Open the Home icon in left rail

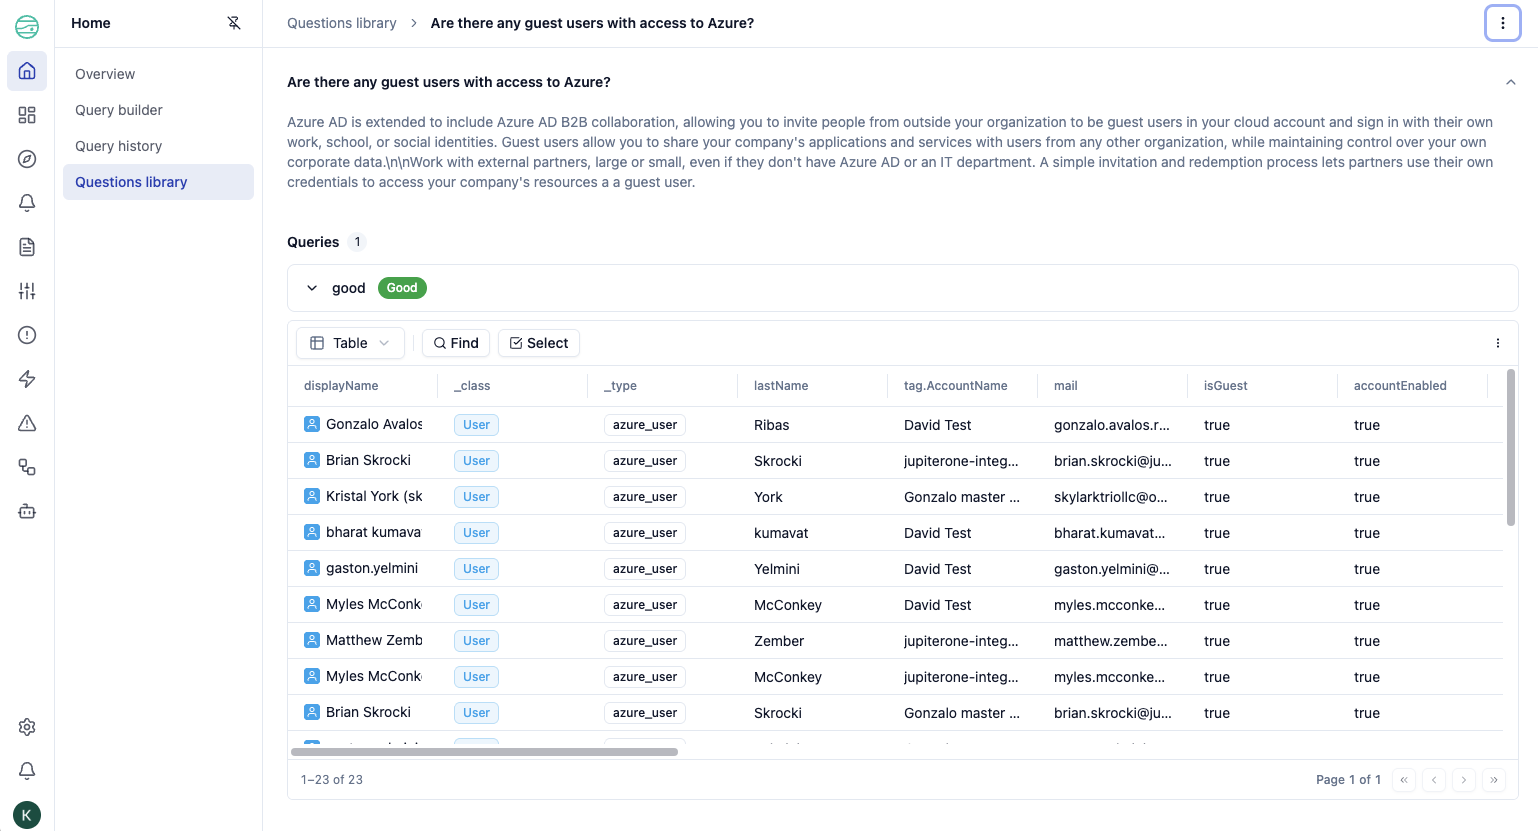pos(27,71)
